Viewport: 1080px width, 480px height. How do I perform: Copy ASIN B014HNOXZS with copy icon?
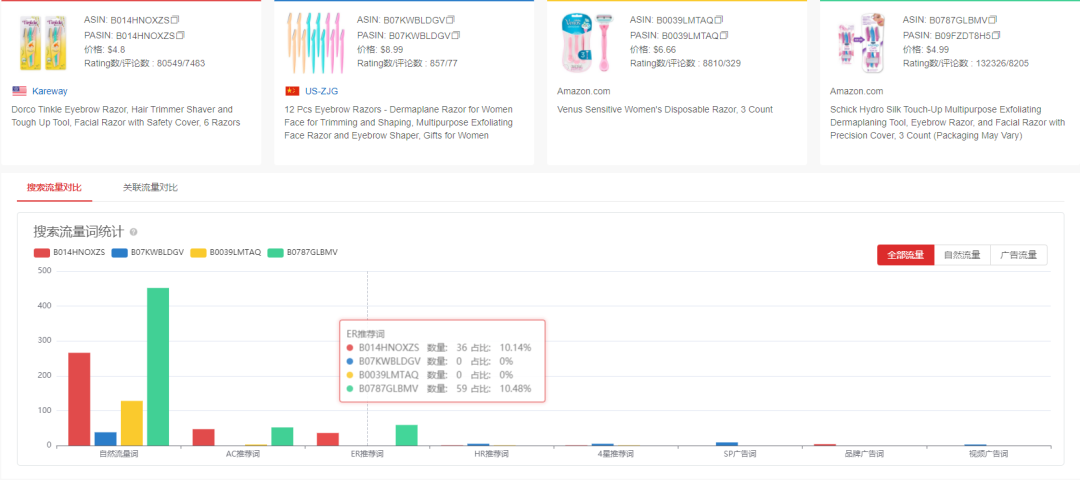click(175, 20)
